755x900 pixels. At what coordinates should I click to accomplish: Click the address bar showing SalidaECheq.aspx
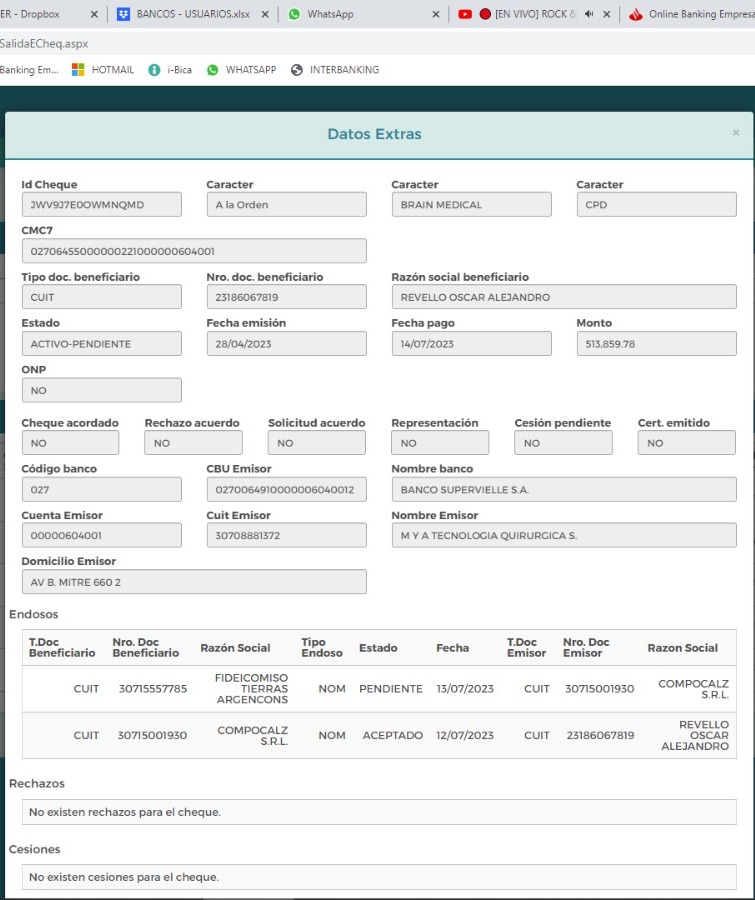pos(377,44)
